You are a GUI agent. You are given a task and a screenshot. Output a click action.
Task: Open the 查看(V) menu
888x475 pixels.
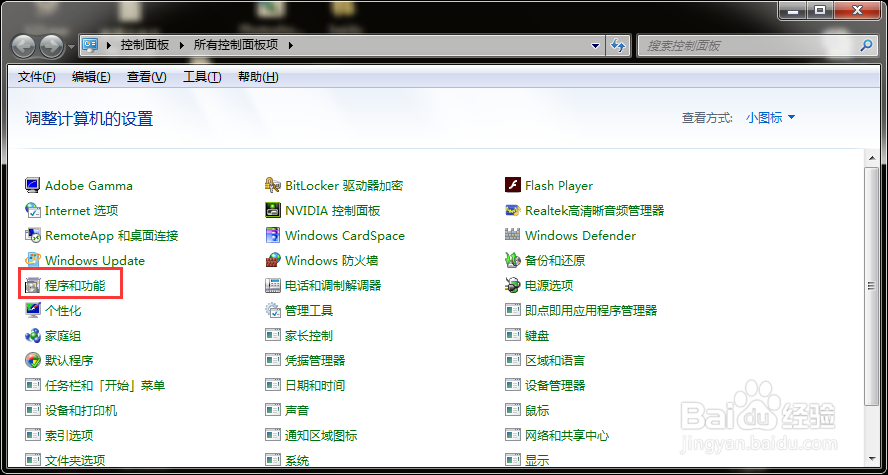pos(147,77)
